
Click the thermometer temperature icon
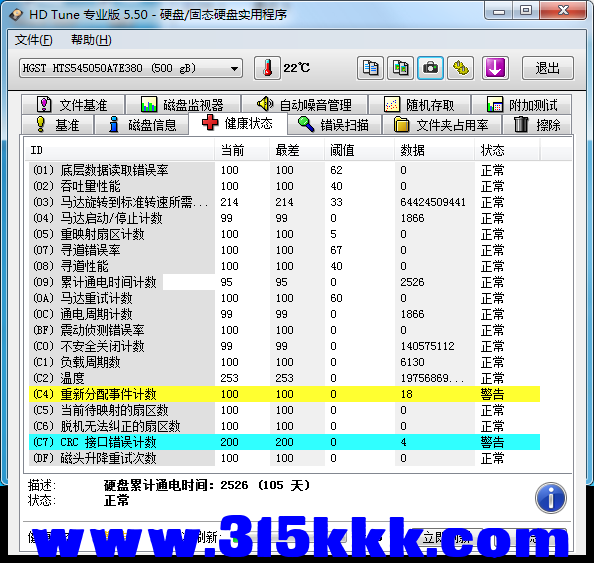[267, 68]
